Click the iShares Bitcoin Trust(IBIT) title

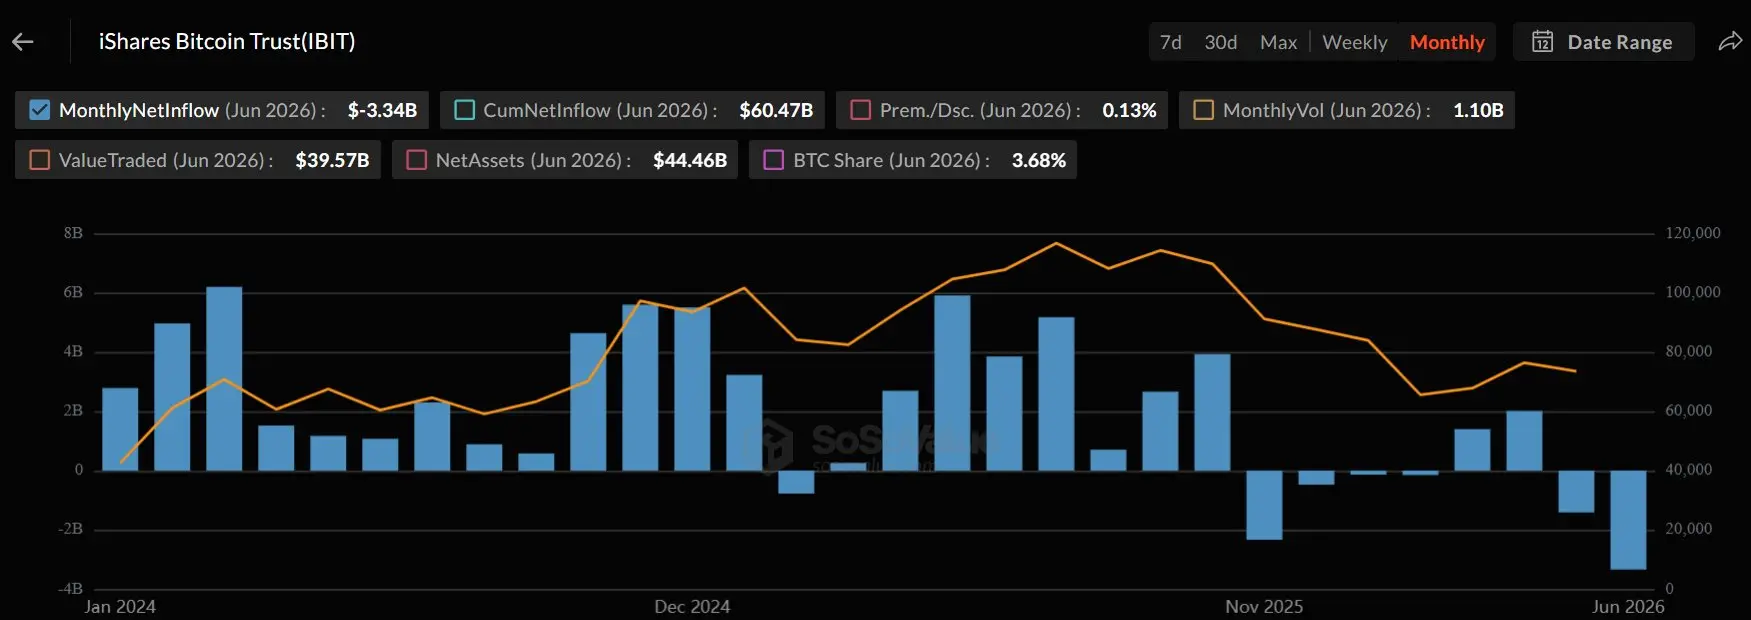coord(227,41)
